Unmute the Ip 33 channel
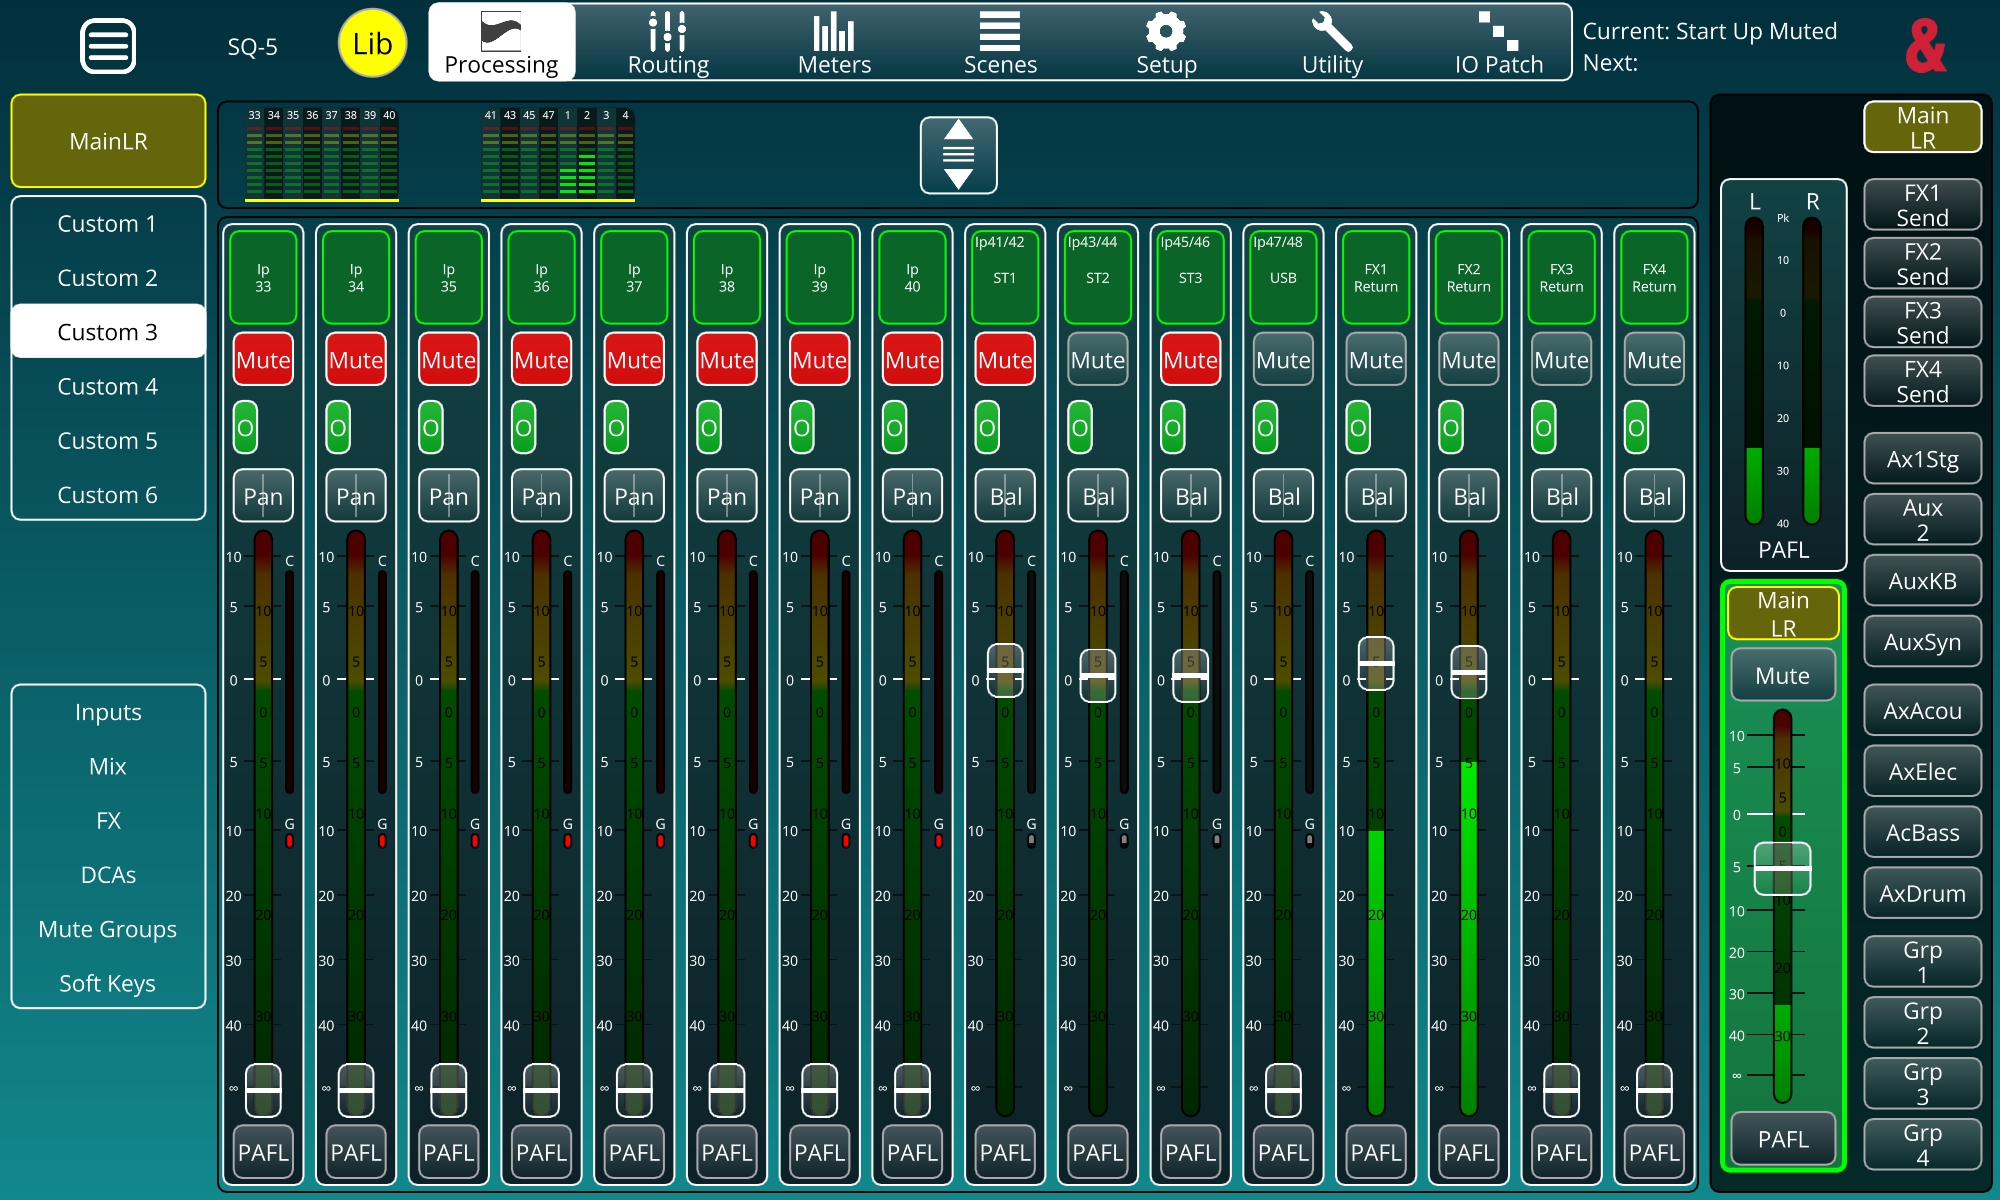 [x=263, y=360]
